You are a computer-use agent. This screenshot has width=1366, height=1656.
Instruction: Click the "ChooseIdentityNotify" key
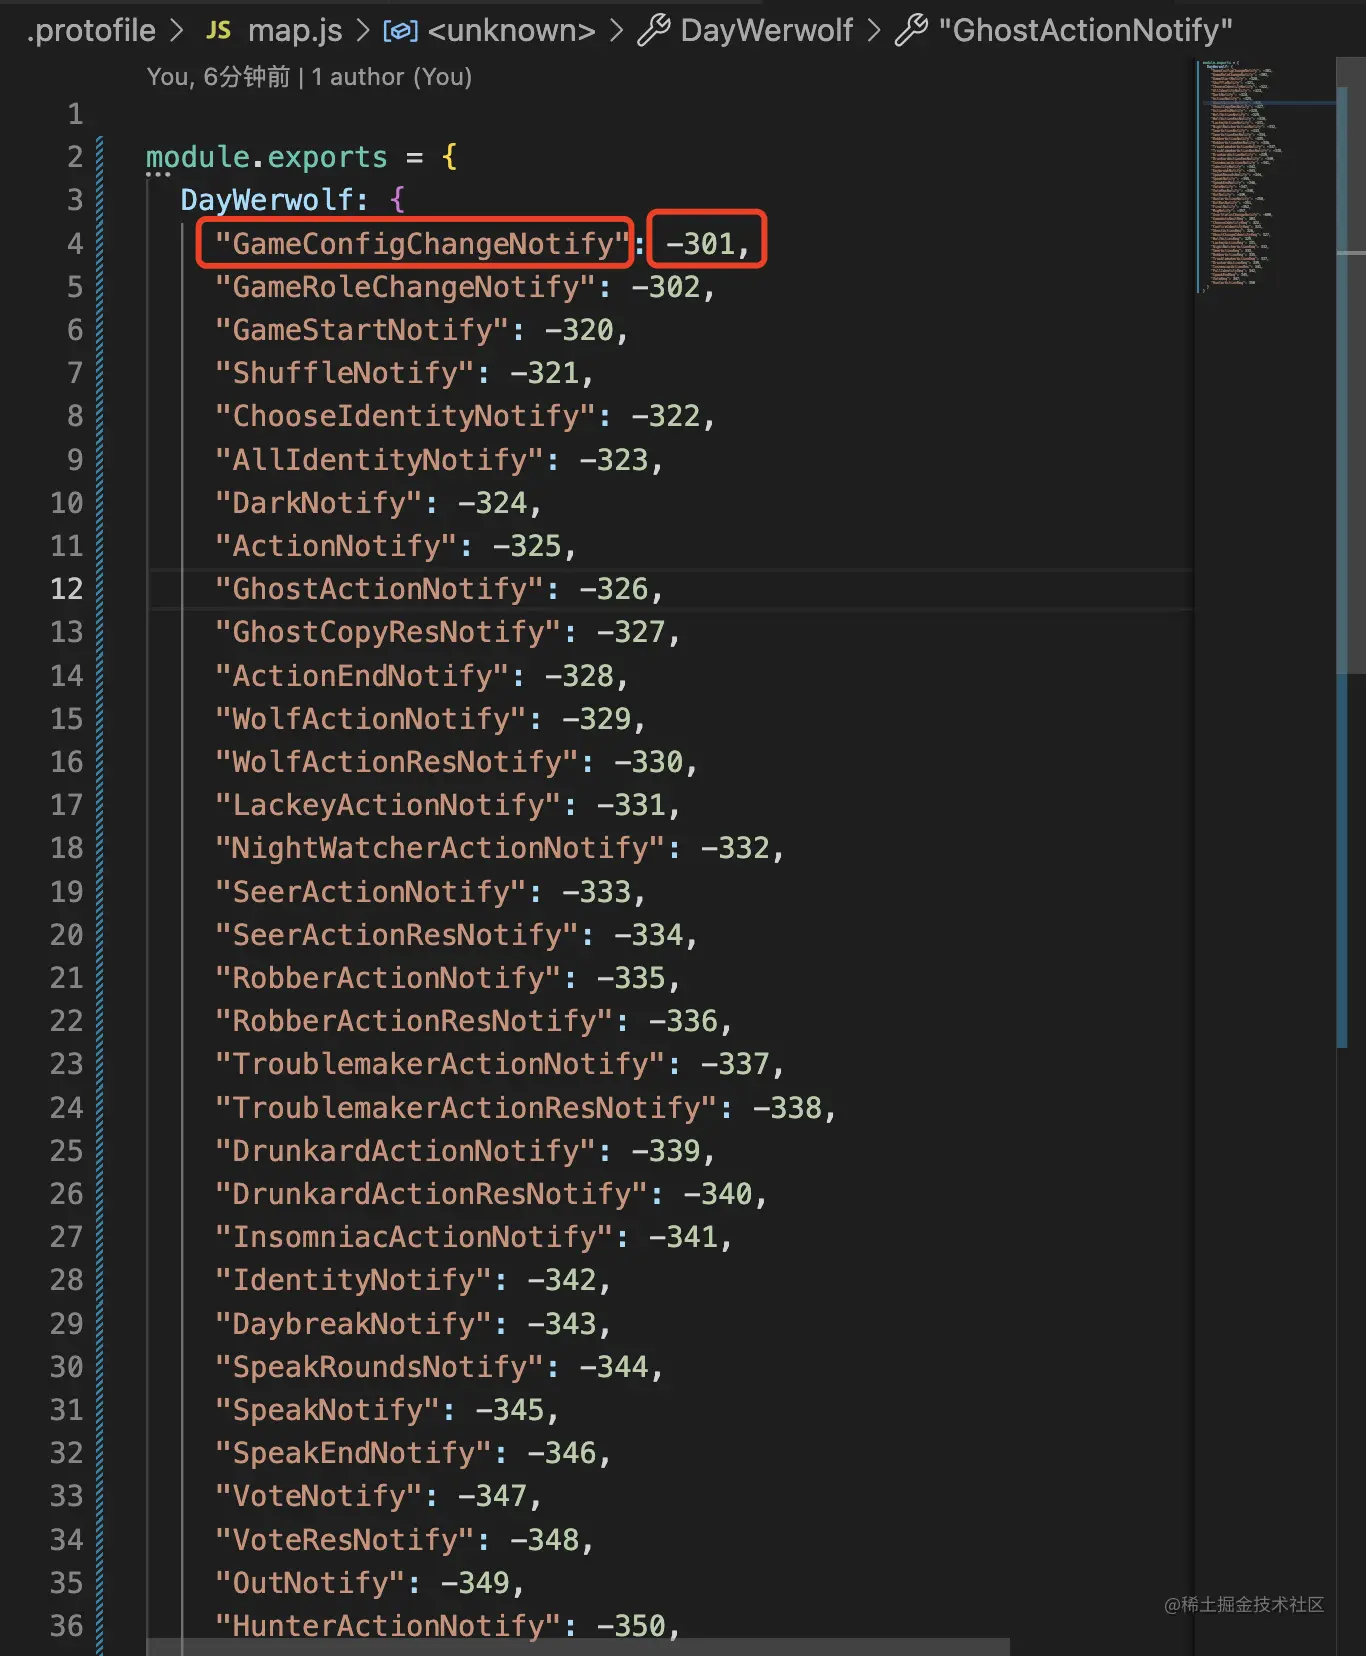[x=405, y=416]
